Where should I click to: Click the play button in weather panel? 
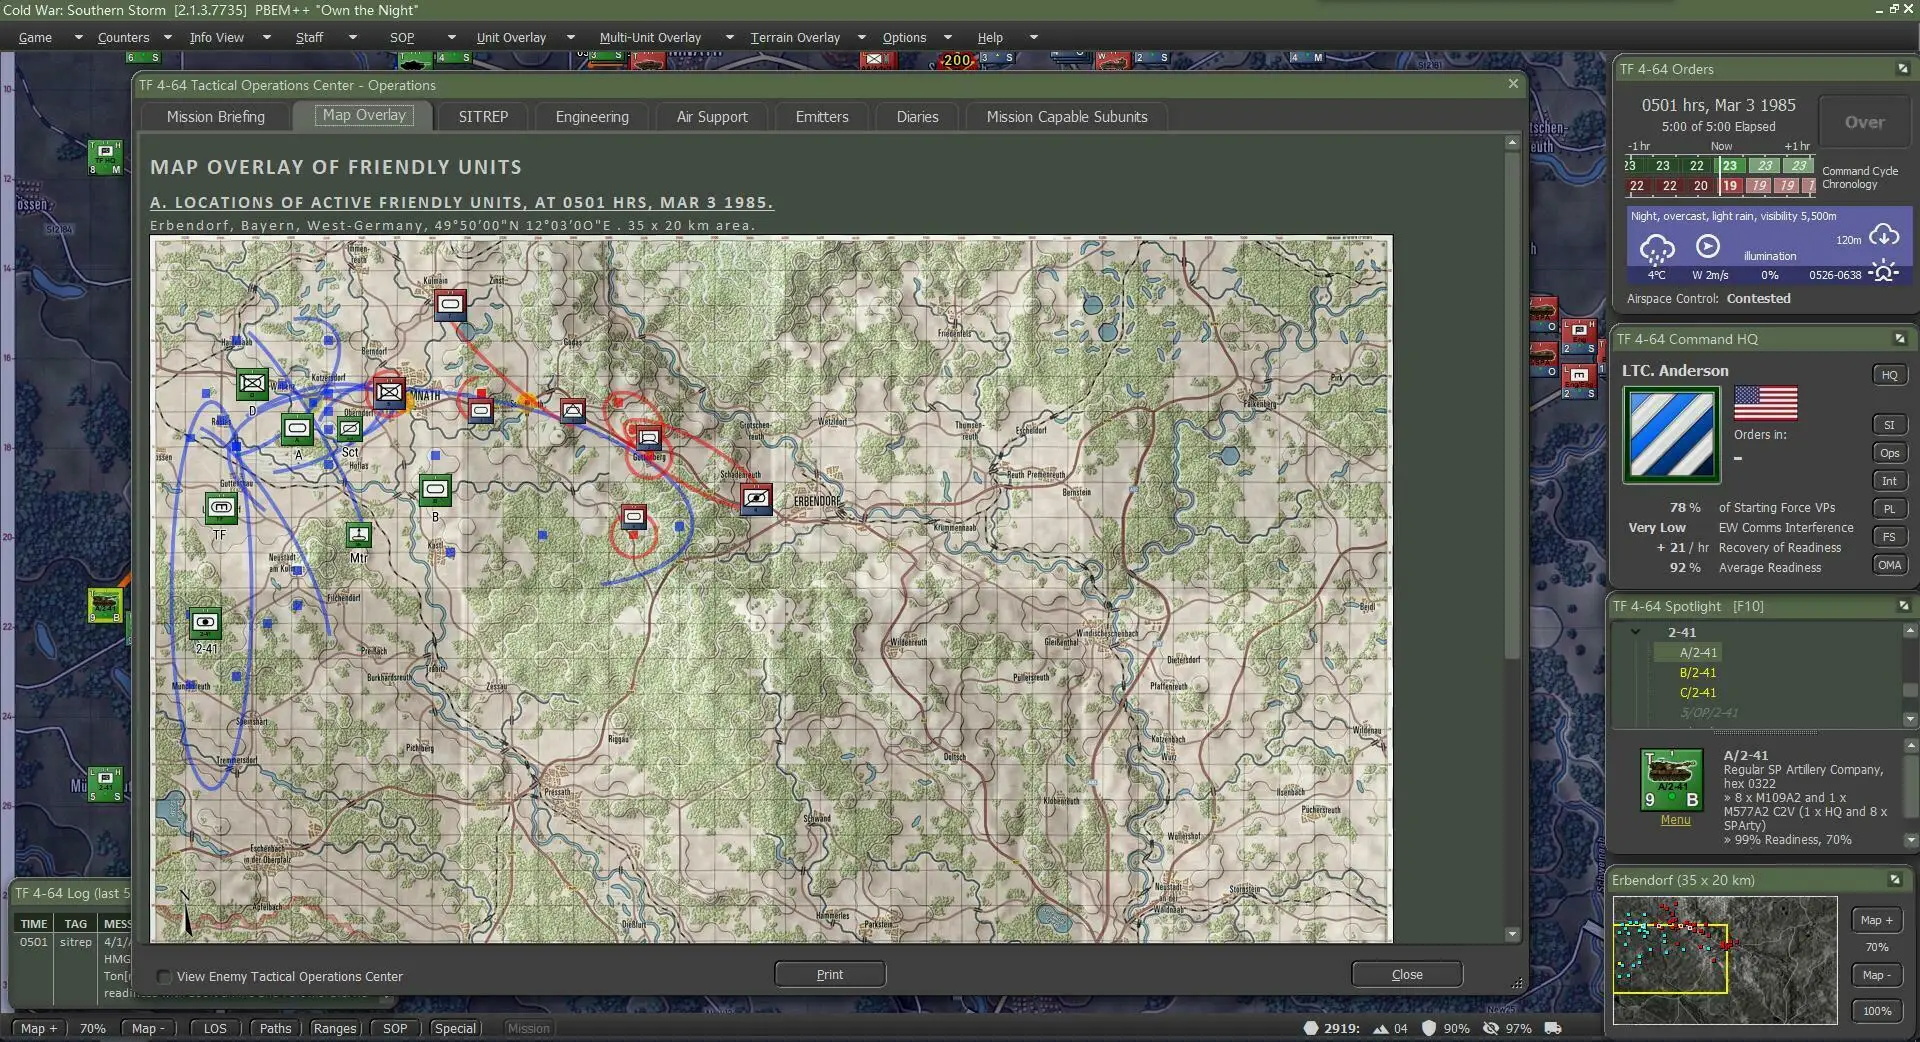[x=1707, y=246]
